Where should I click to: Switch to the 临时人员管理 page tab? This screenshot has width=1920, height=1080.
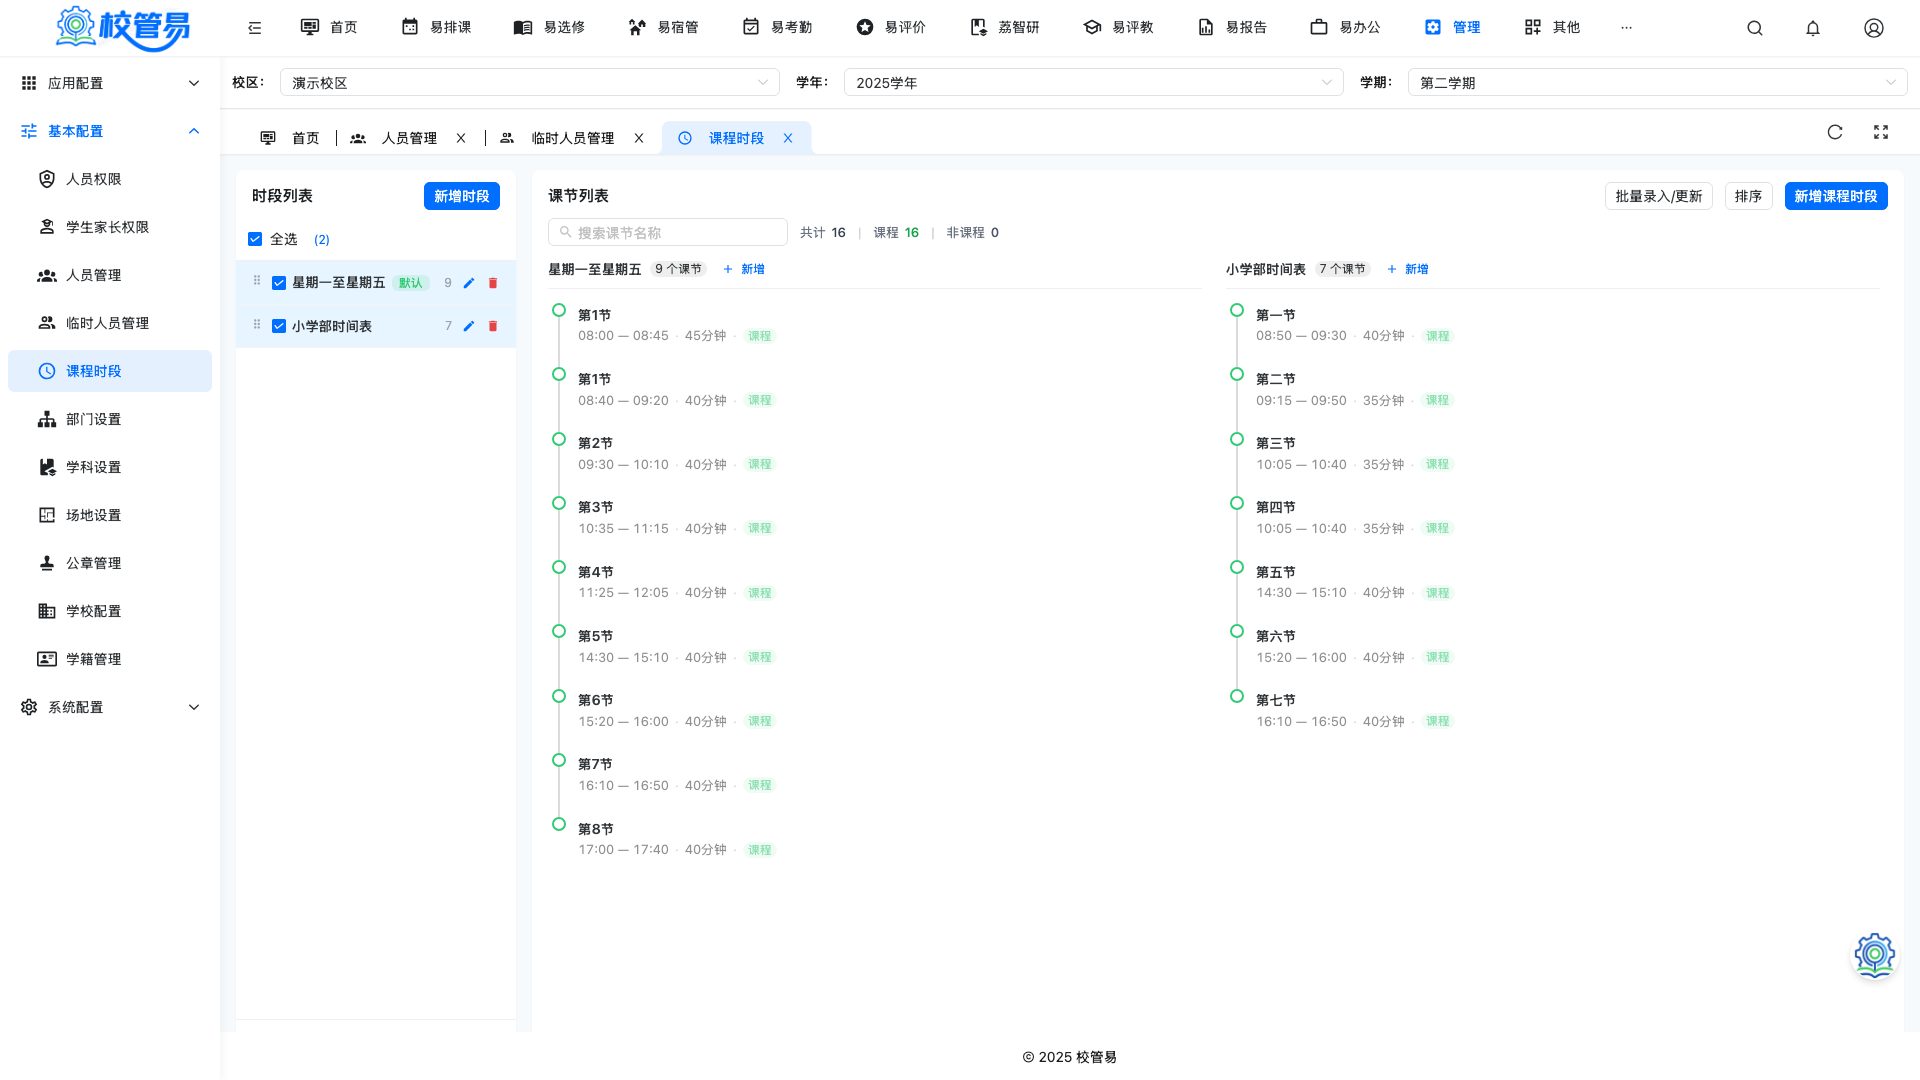[558, 138]
